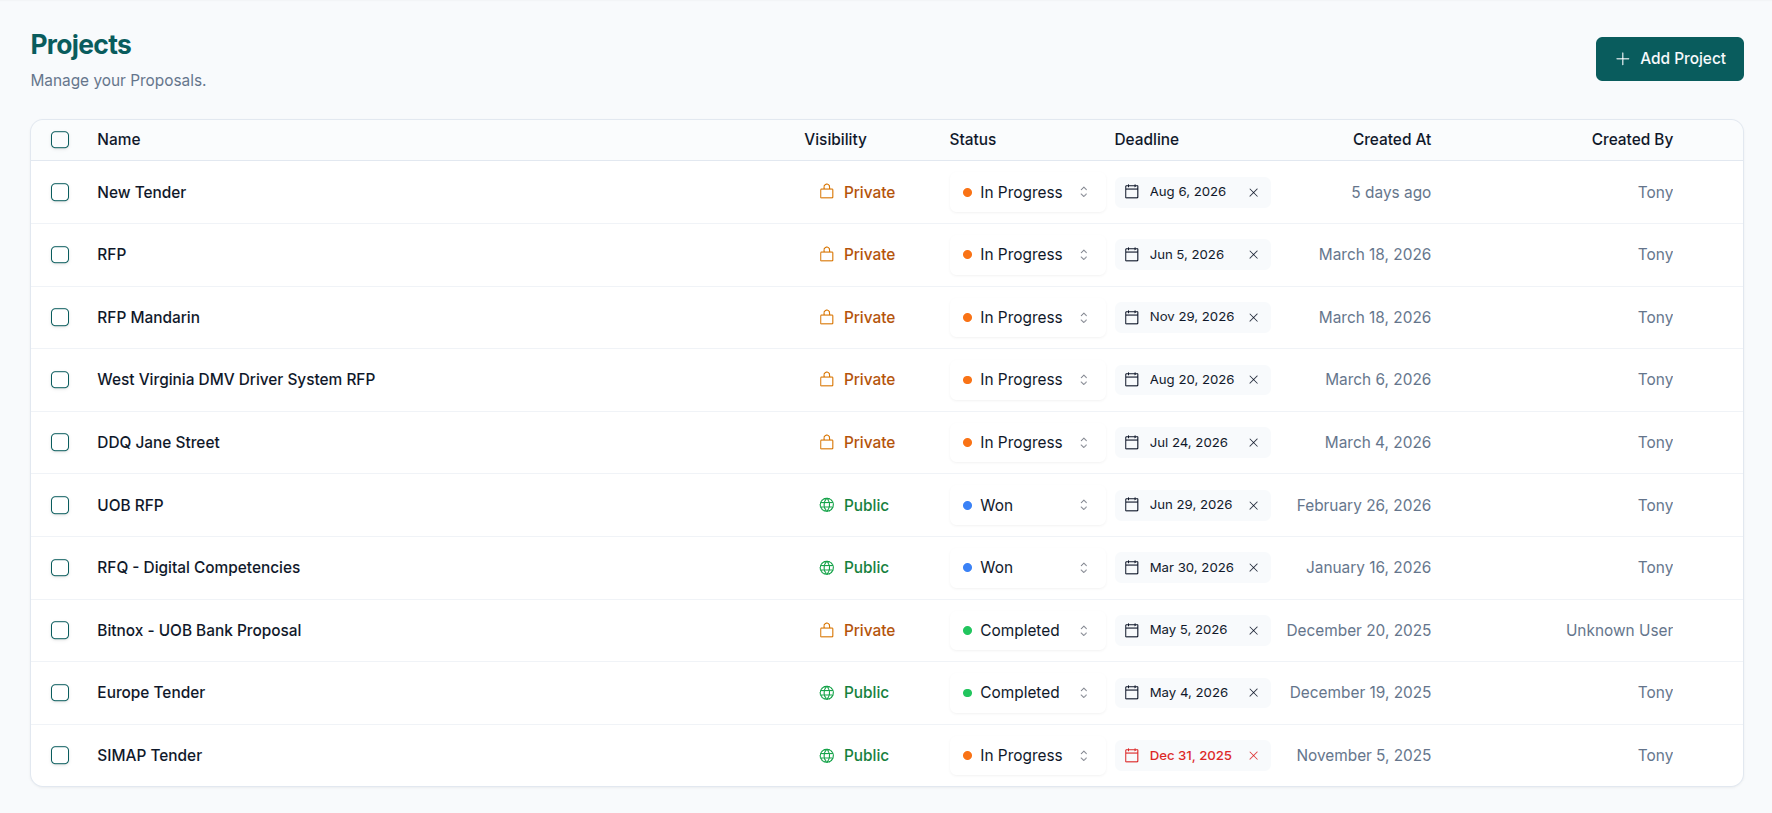Change Completed status of Europe Tender
This screenshot has height=813, width=1772.
click(1027, 692)
